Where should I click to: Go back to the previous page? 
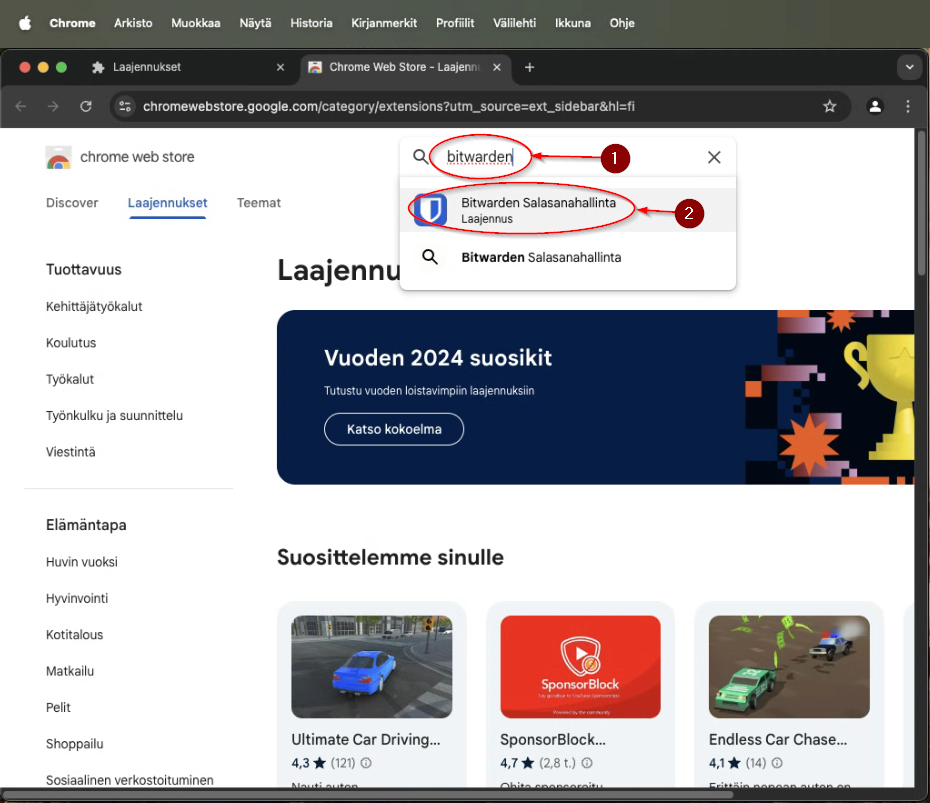click(21, 106)
